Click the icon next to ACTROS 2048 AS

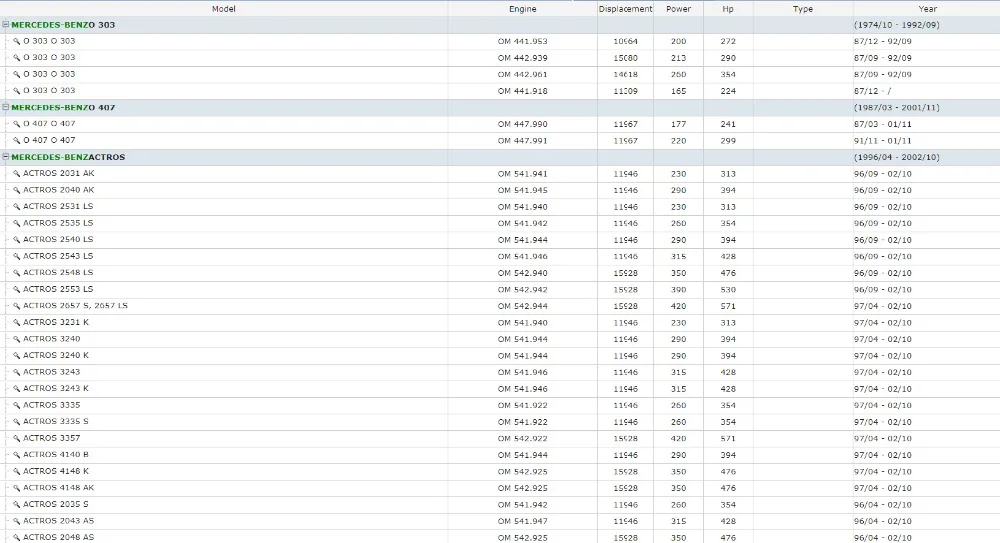[x=17, y=538]
